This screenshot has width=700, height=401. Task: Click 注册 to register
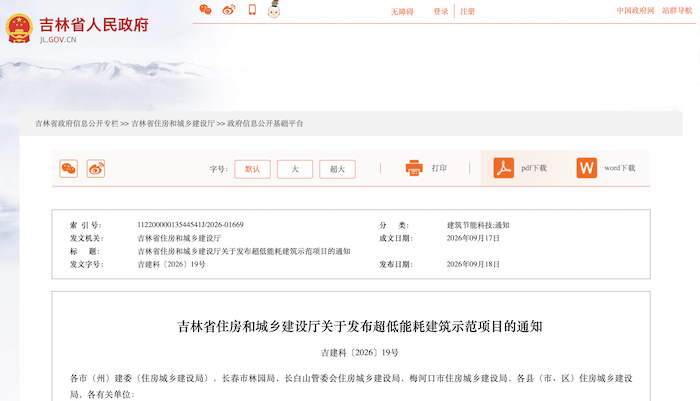[x=467, y=12]
